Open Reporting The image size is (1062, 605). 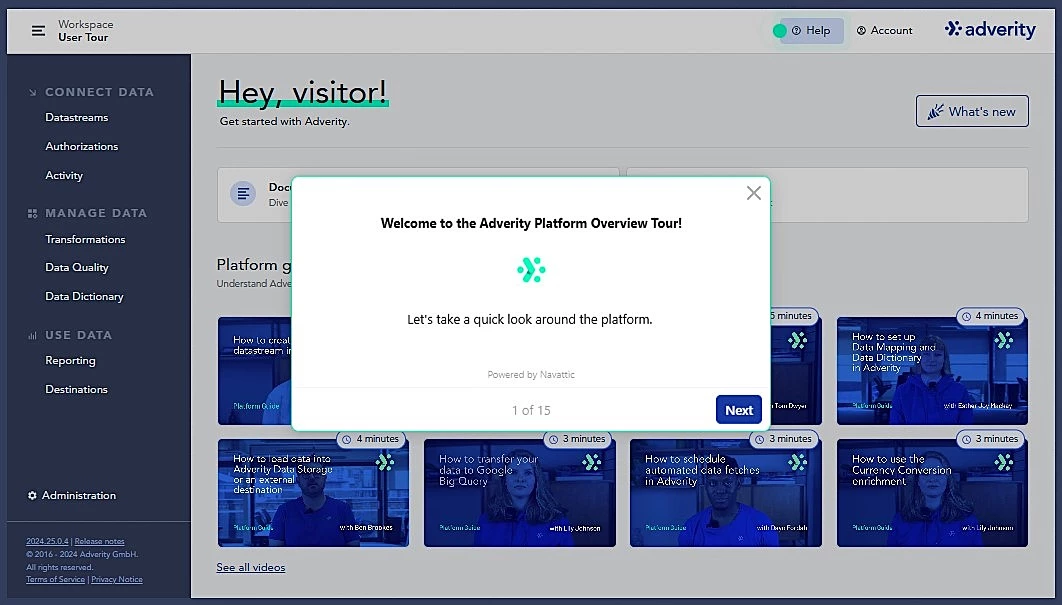click(70, 360)
